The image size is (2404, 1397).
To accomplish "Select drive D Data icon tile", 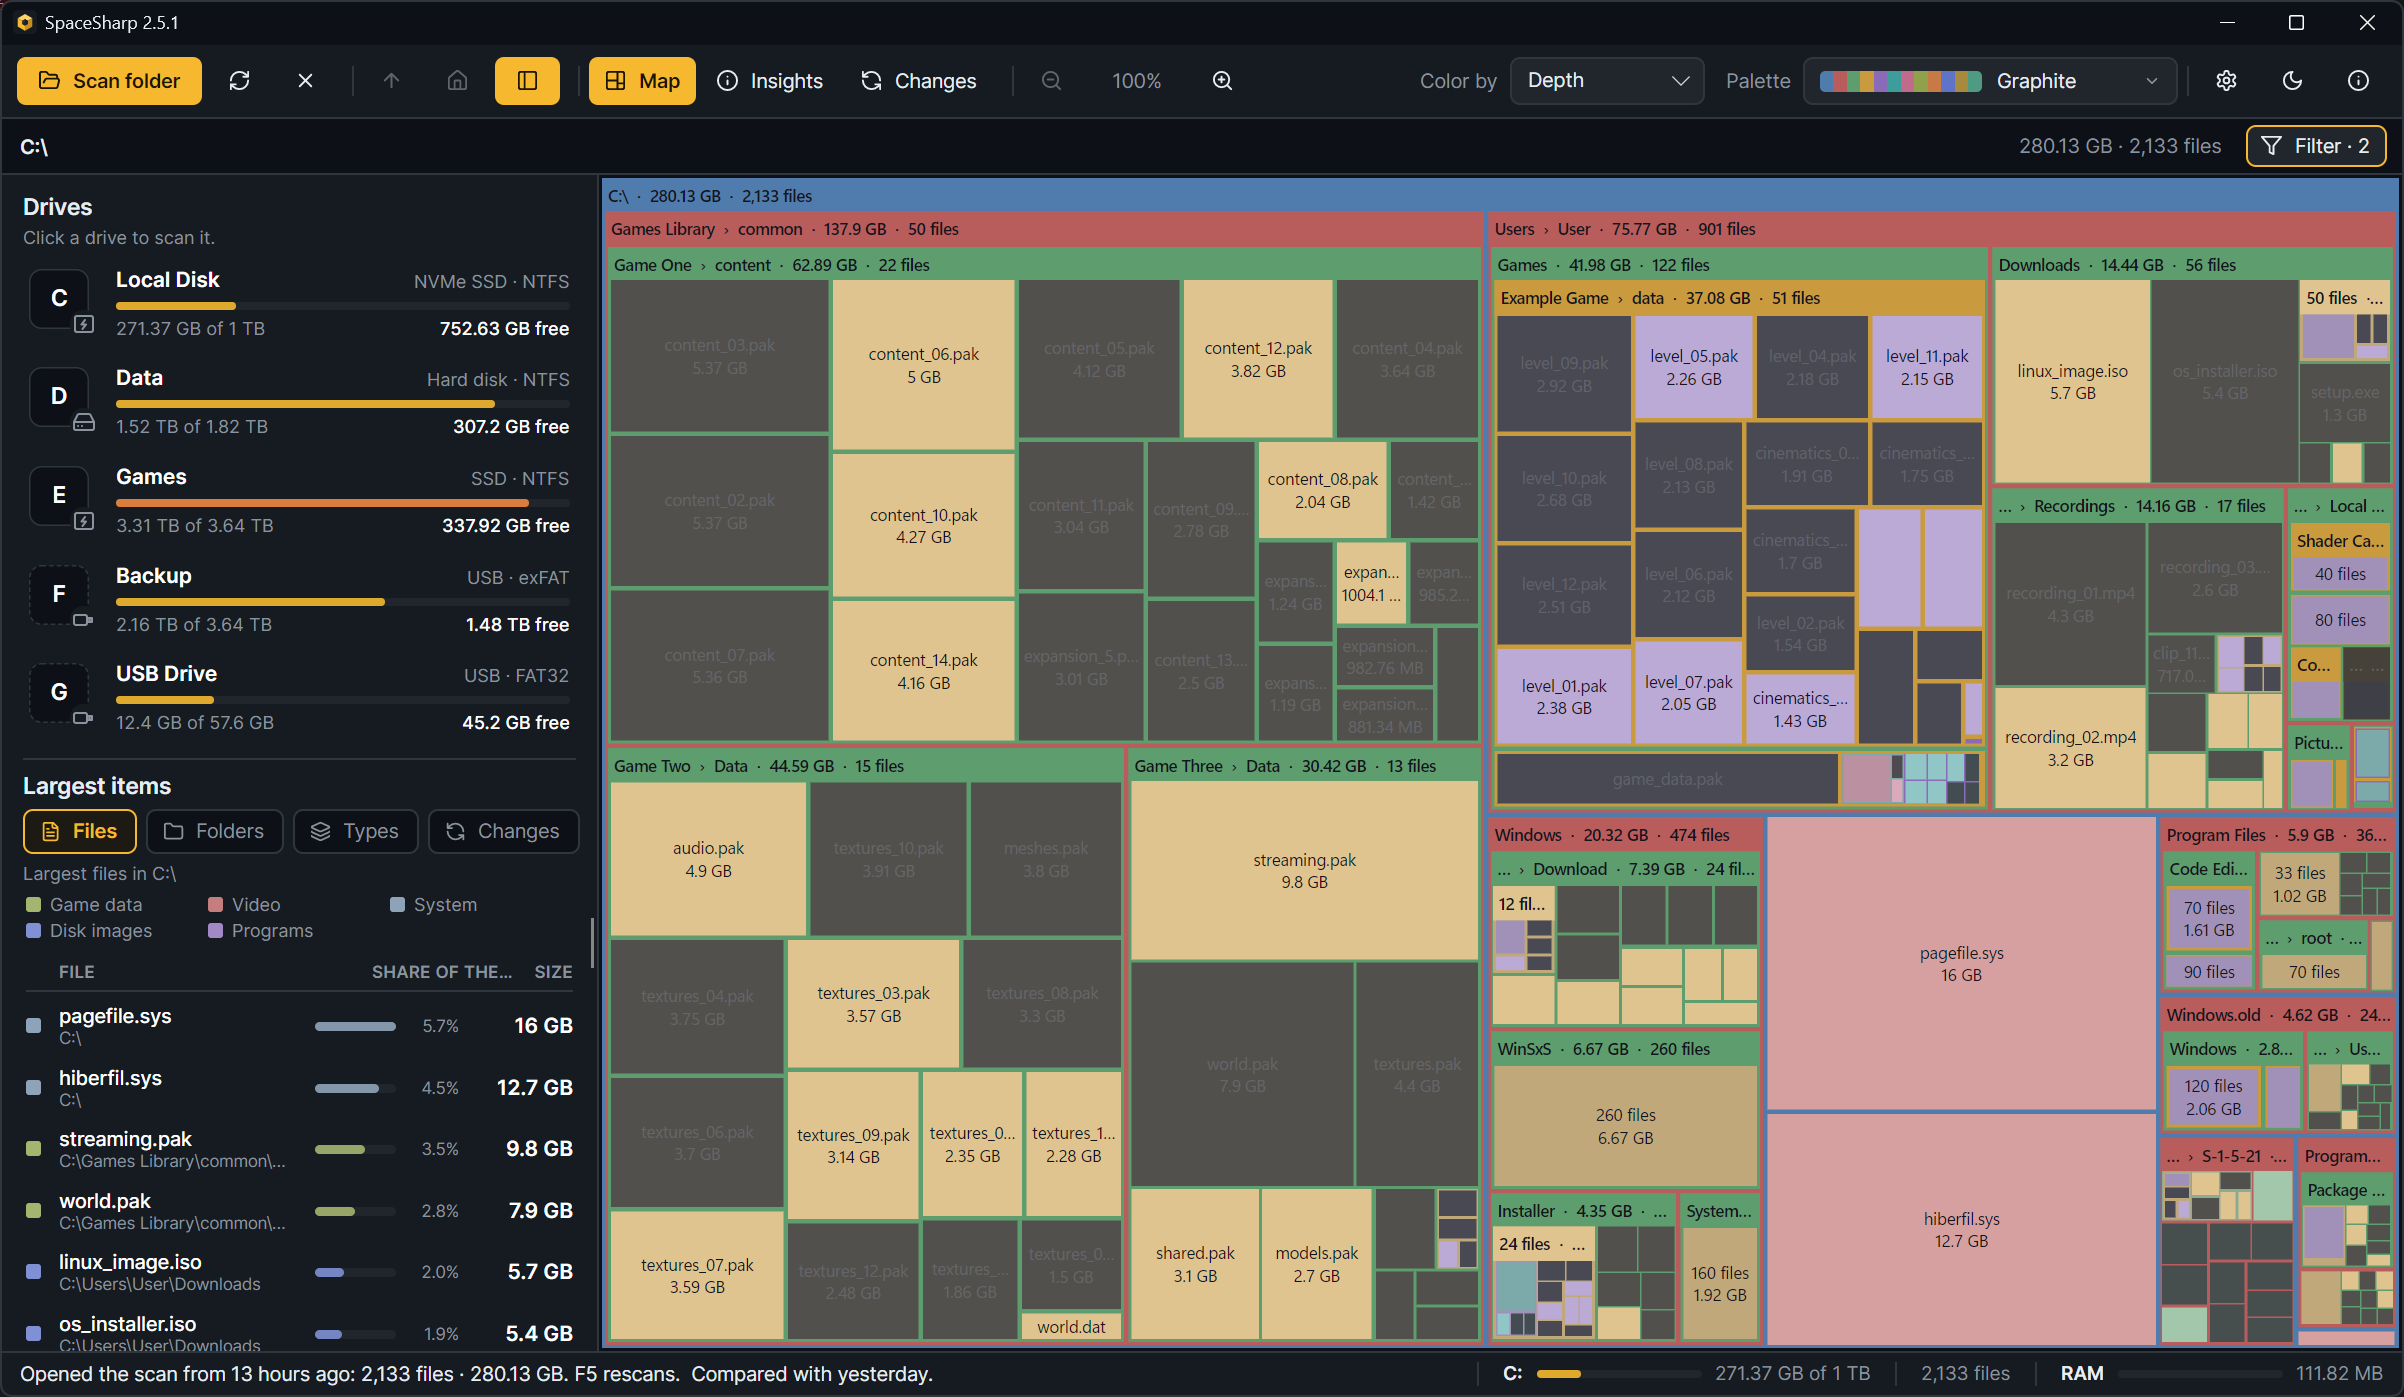I will click(x=60, y=397).
